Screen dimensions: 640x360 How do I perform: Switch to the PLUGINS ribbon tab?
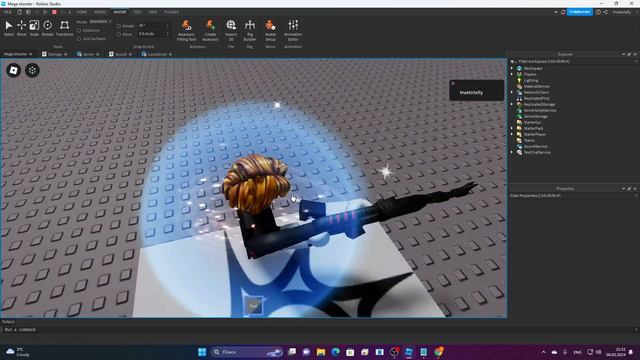[171, 12]
